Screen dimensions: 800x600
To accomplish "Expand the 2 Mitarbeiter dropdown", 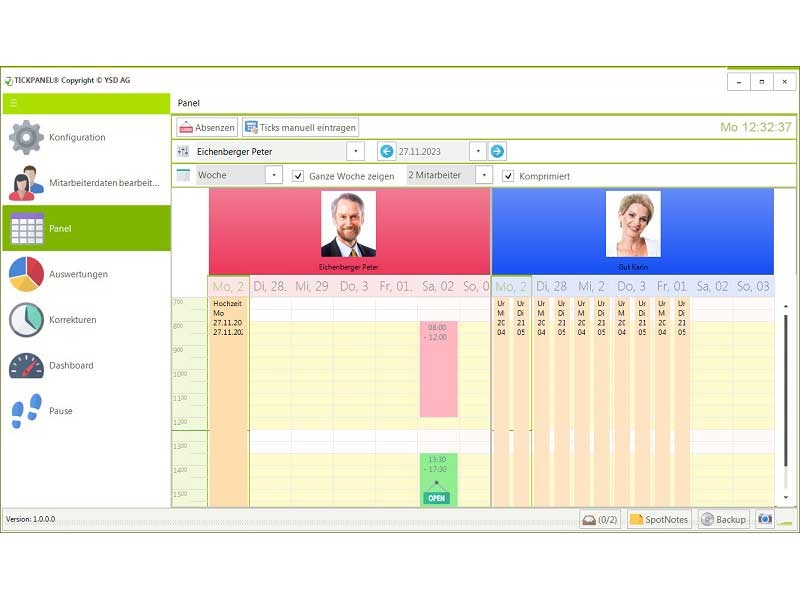I will pos(484,176).
